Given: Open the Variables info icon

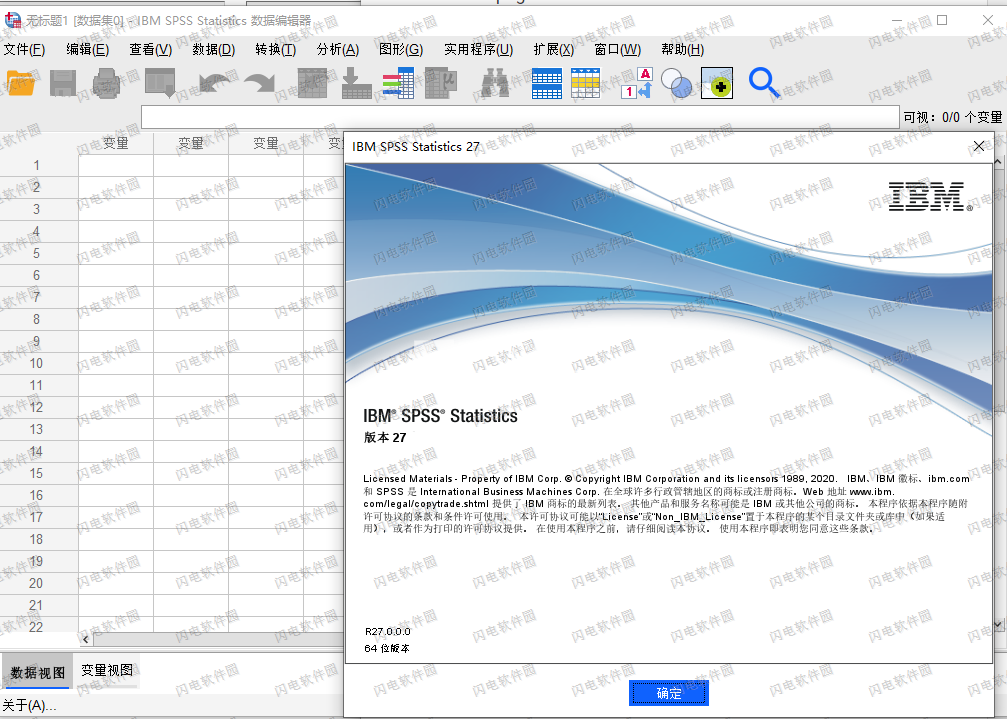Looking at the screenshot, I should 399,83.
